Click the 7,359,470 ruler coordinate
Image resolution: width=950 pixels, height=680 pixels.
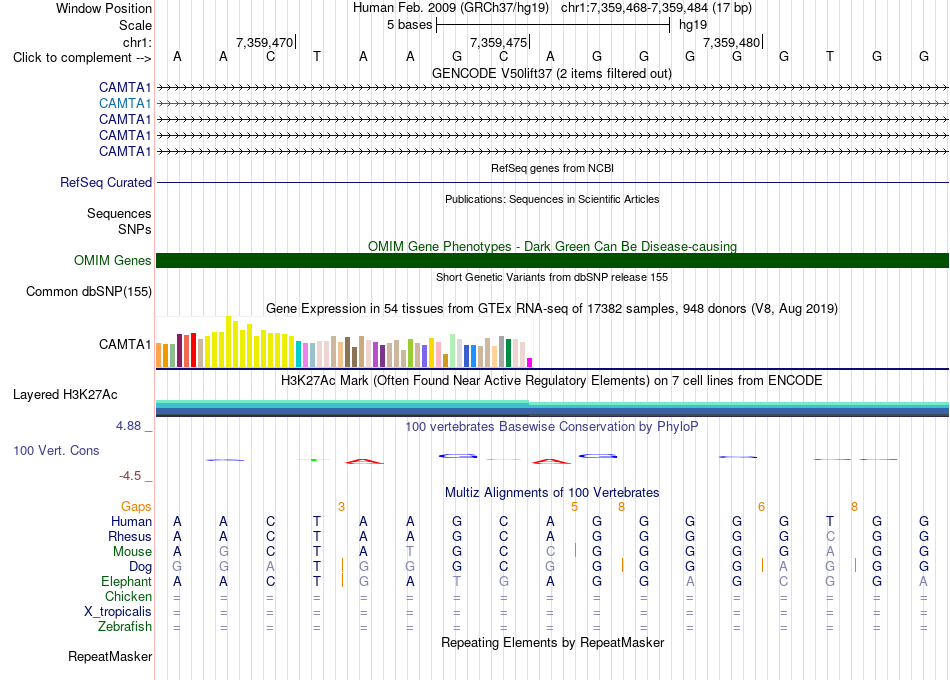click(264, 42)
